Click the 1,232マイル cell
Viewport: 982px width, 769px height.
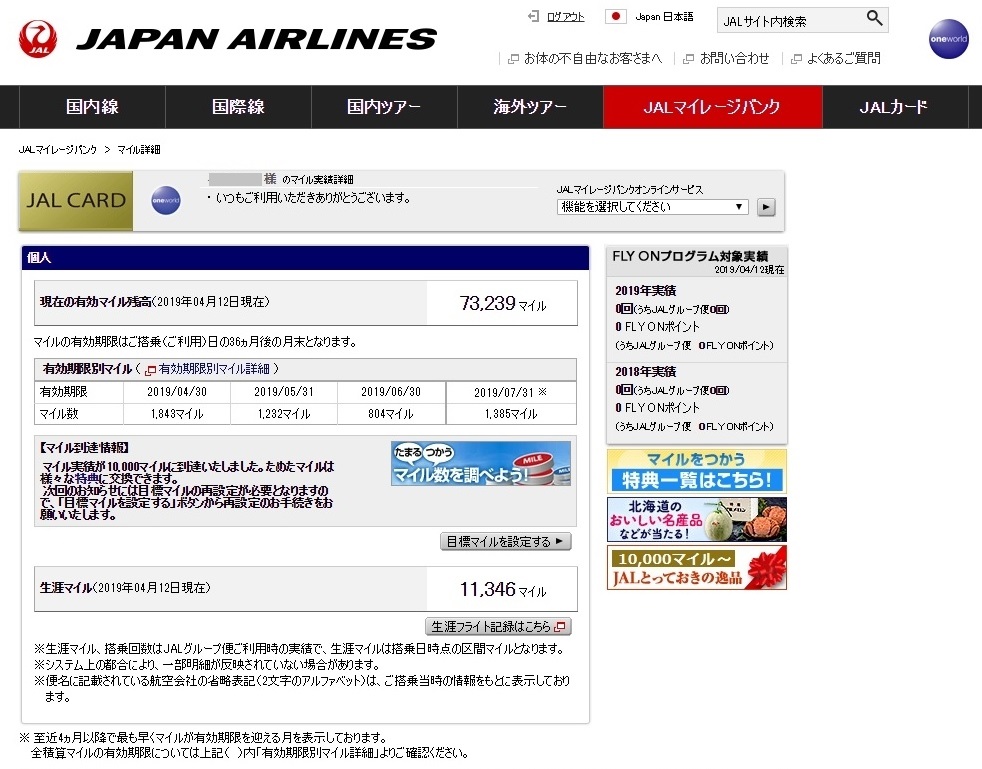pyautogui.click(x=284, y=414)
